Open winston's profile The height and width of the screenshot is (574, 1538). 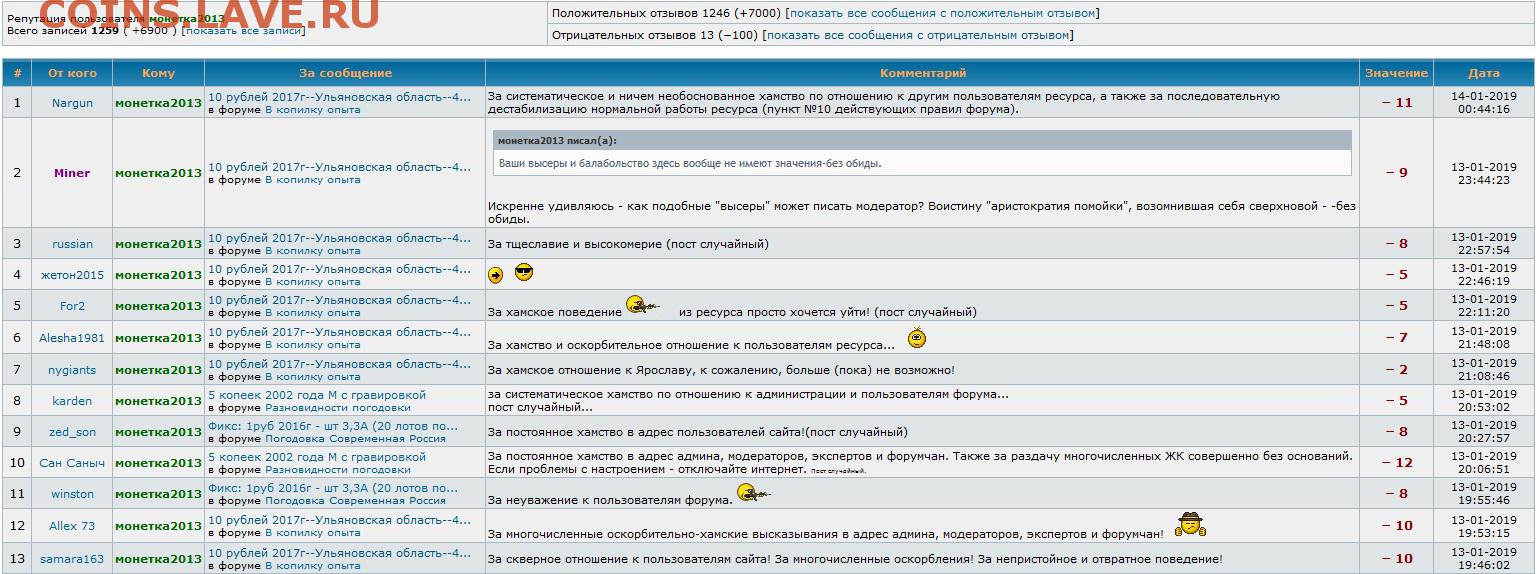72,494
